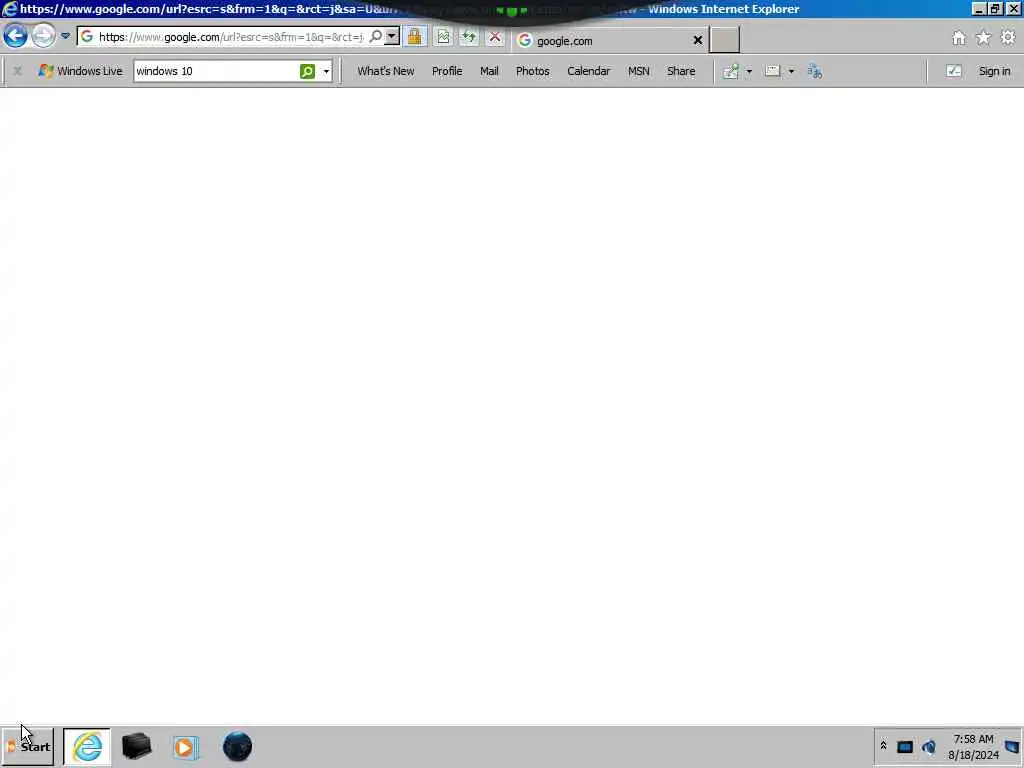Open MSN from the toolbar

(x=639, y=71)
